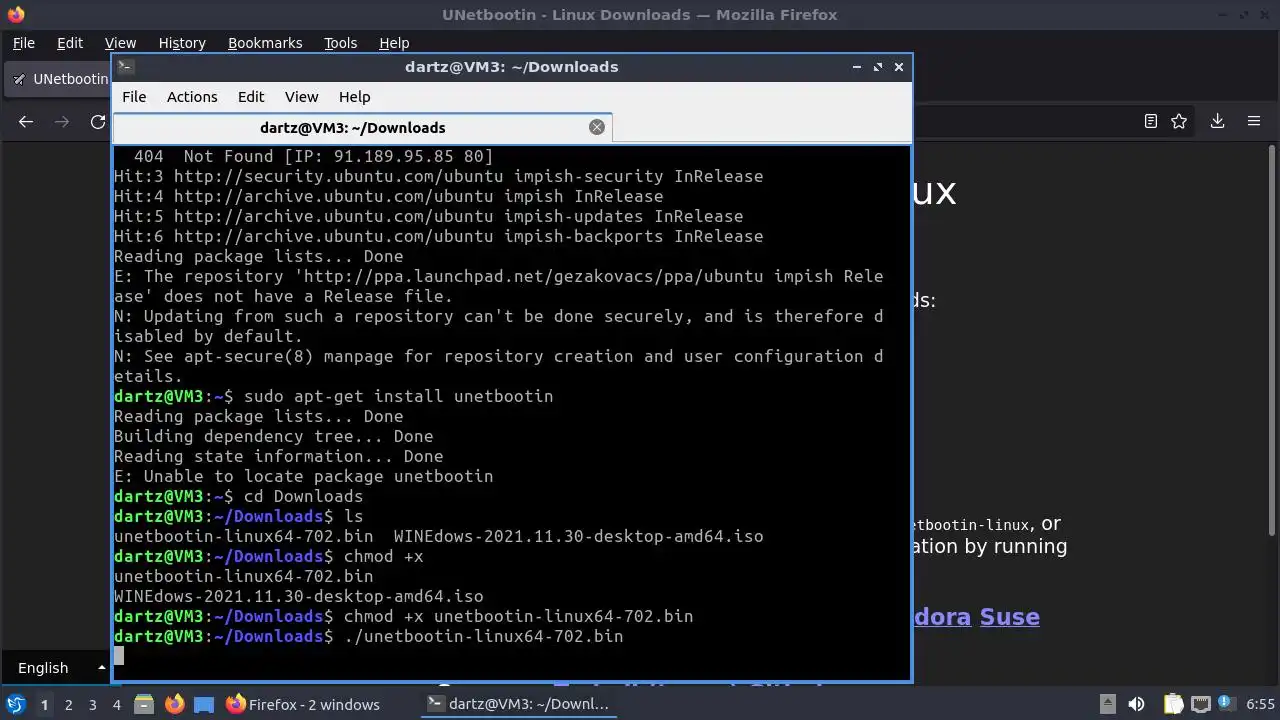This screenshot has width=1280, height=720.
Task: Switch to workspace 2 in the pager
Action: (x=68, y=704)
